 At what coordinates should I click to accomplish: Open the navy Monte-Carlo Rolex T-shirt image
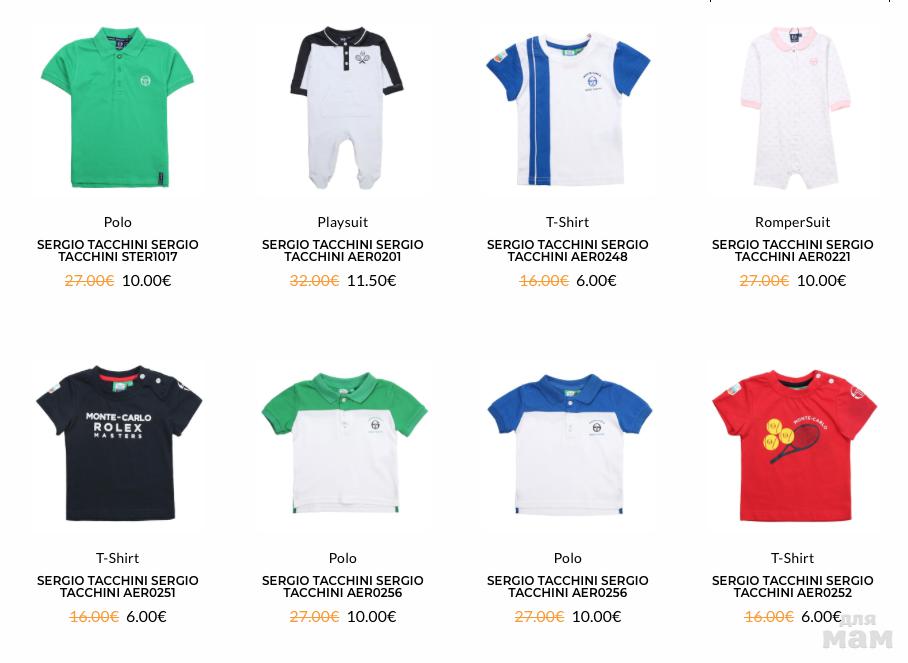pyautogui.click(x=119, y=443)
